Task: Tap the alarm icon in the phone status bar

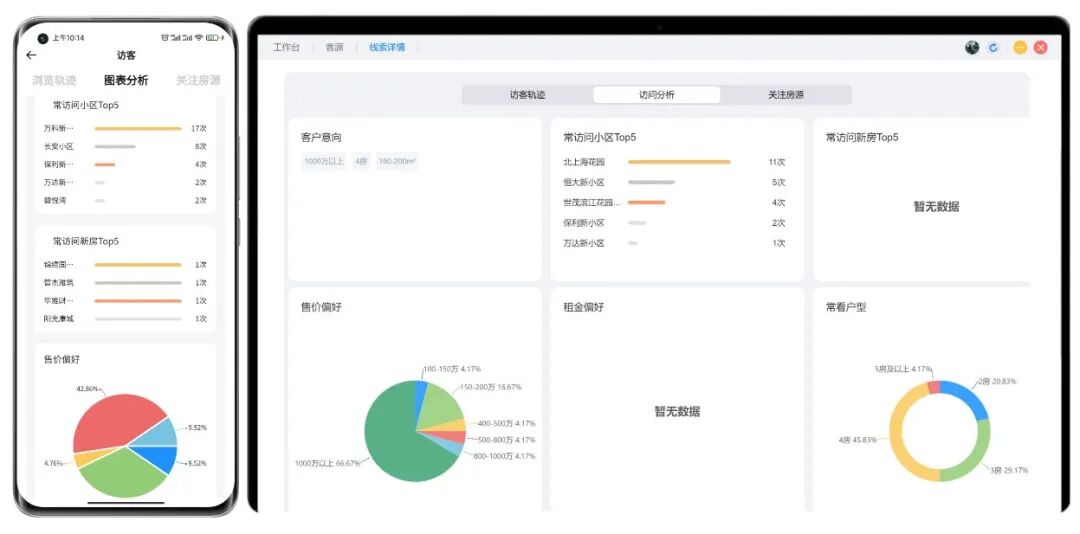Action: 165,38
